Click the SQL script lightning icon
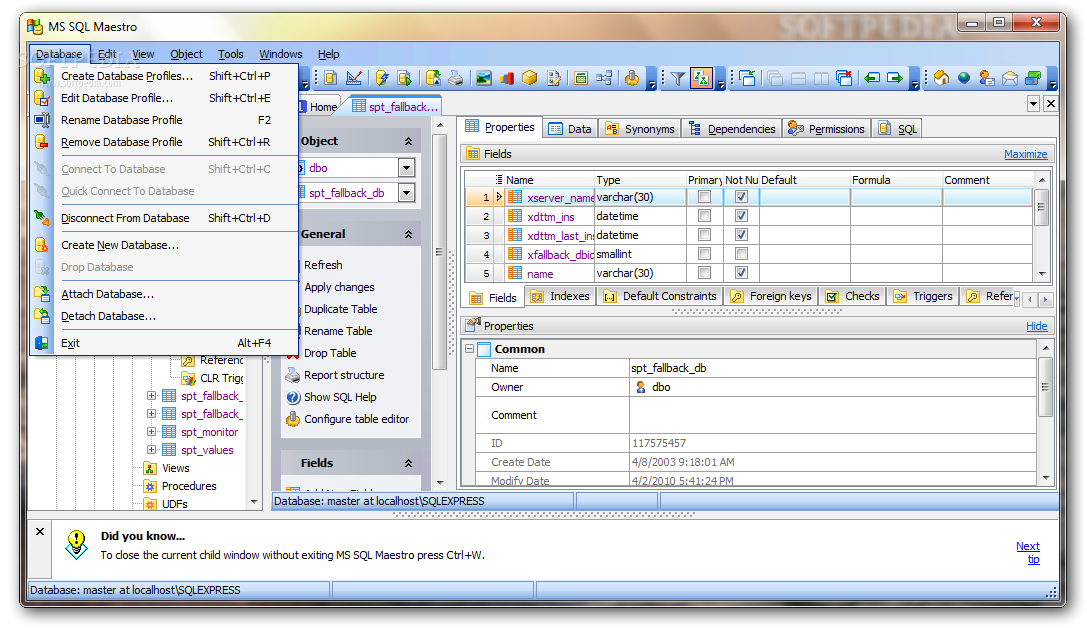Viewport: 1087px width, 628px height. click(x=382, y=78)
